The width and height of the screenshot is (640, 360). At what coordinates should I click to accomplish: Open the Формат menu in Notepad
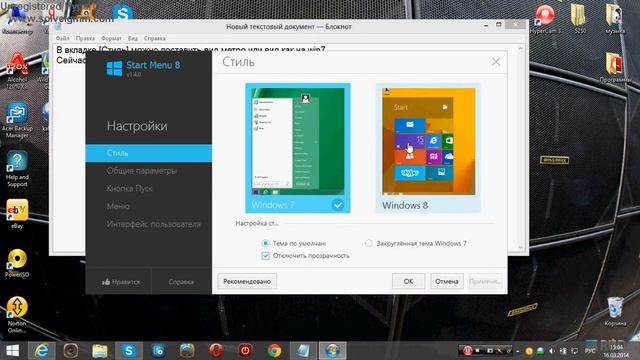111,38
